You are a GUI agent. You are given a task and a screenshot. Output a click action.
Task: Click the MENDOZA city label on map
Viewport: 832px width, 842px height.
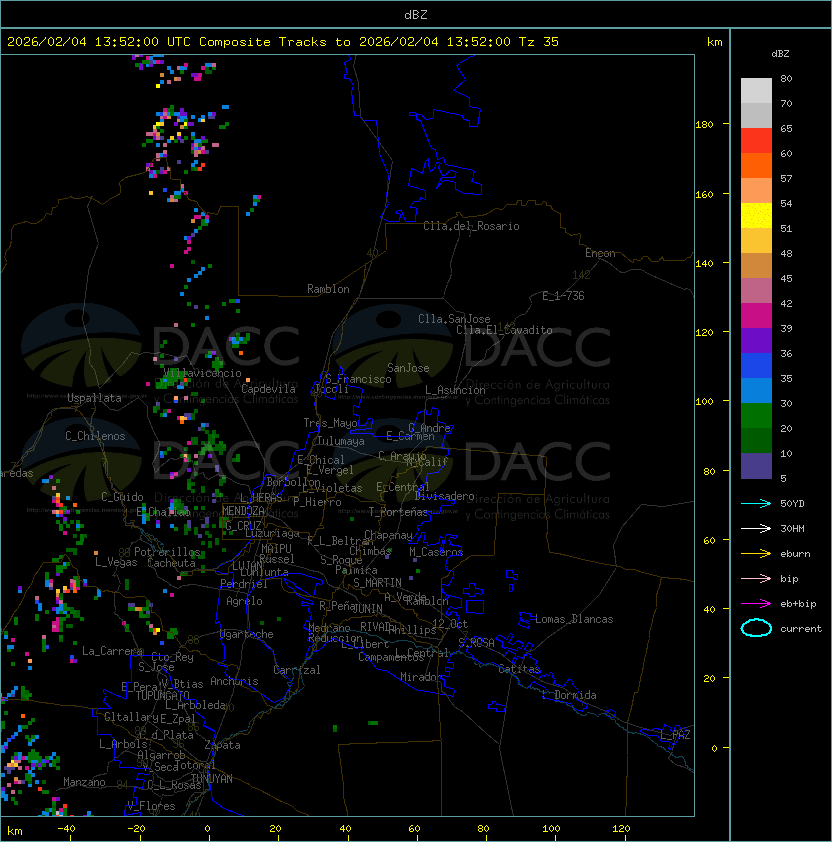pyautogui.click(x=243, y=511)
